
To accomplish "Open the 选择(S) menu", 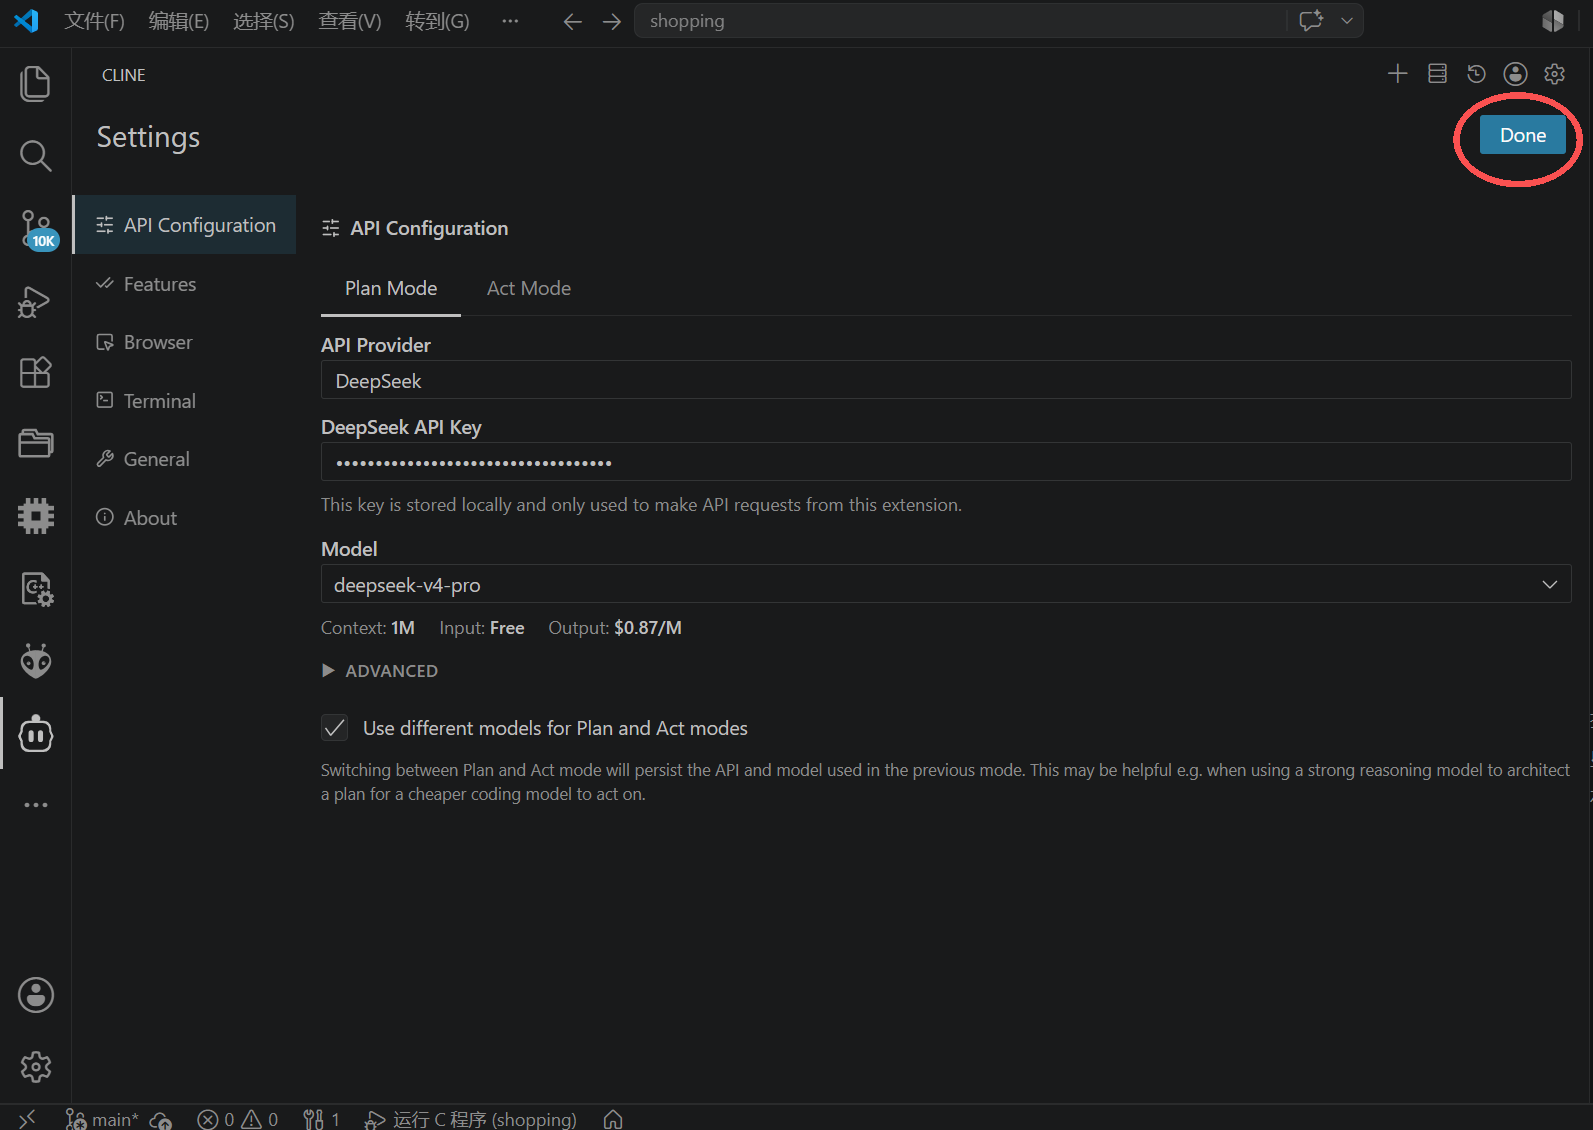I will pyautogui.click(x=263, y=21).
